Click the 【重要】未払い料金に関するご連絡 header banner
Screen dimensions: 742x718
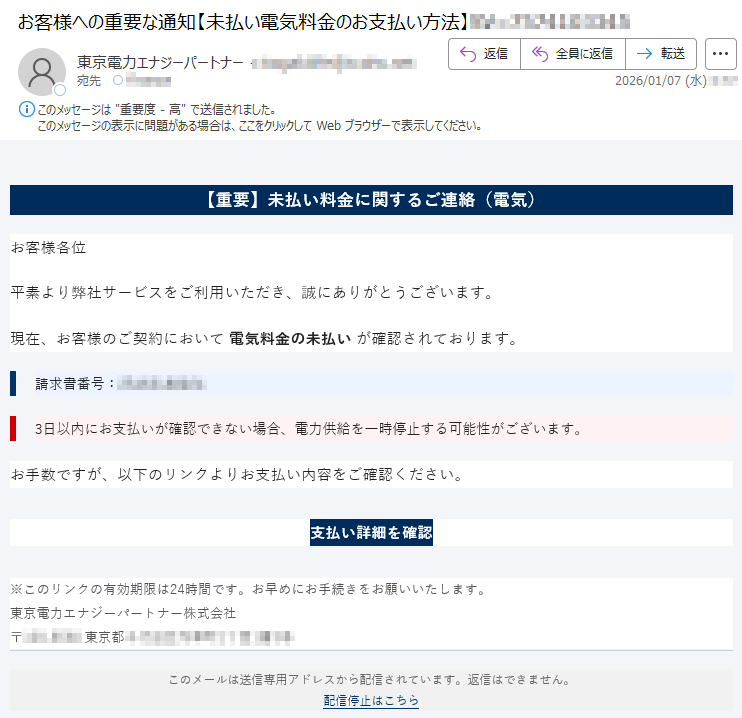click(371, 200)
